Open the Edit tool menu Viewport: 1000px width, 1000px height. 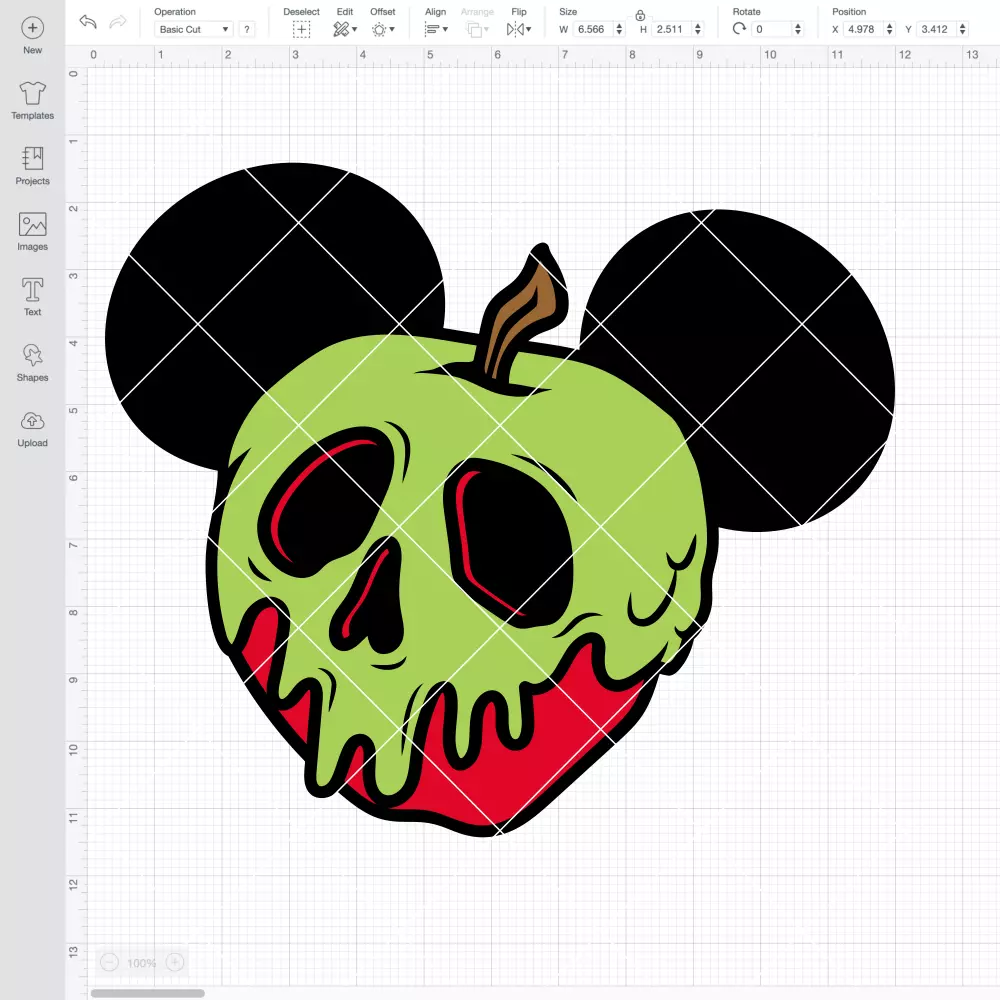tap(345, 29)
